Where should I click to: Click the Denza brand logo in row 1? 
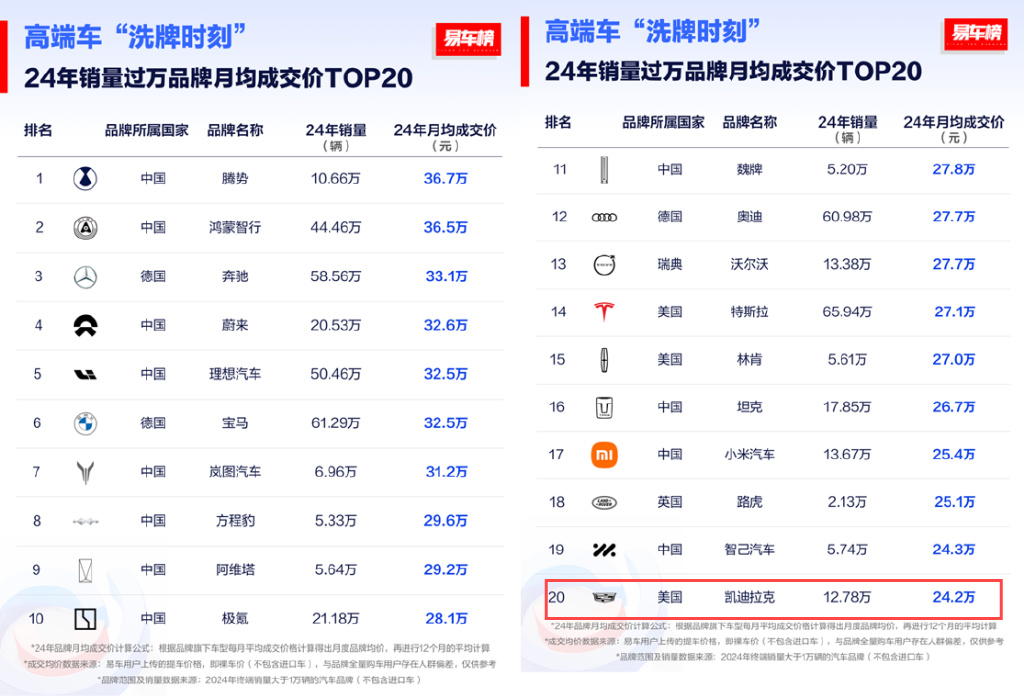tap(85, 178)
